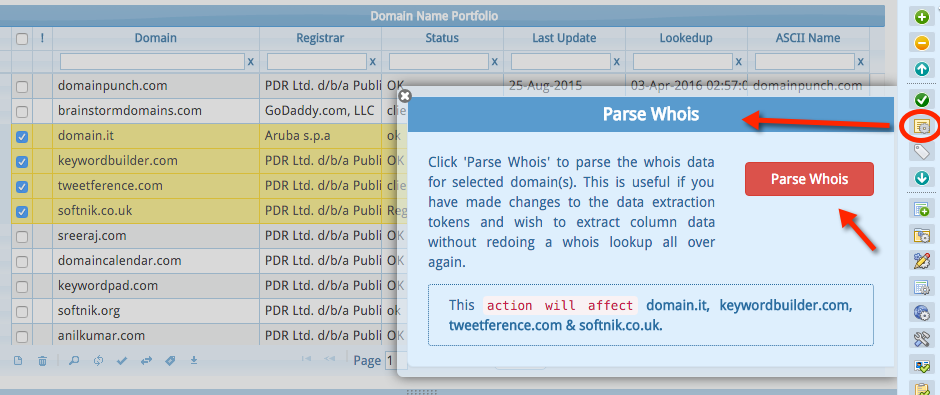Screen dimensions: 940x395
Task: Sort by the Domain column header
Action: pos(156,38)
